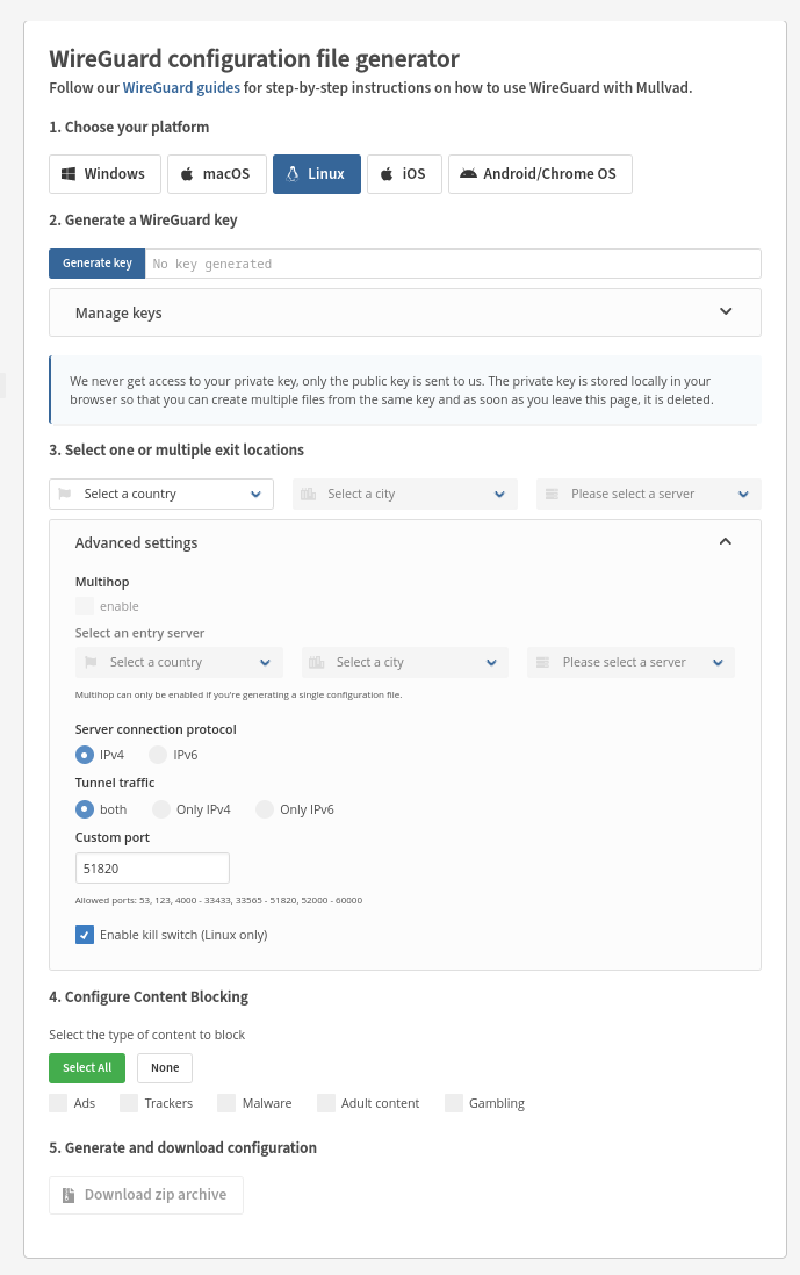The image size is (800, 1275).
Task: Click the Generate key button
Action: point(96,263)
